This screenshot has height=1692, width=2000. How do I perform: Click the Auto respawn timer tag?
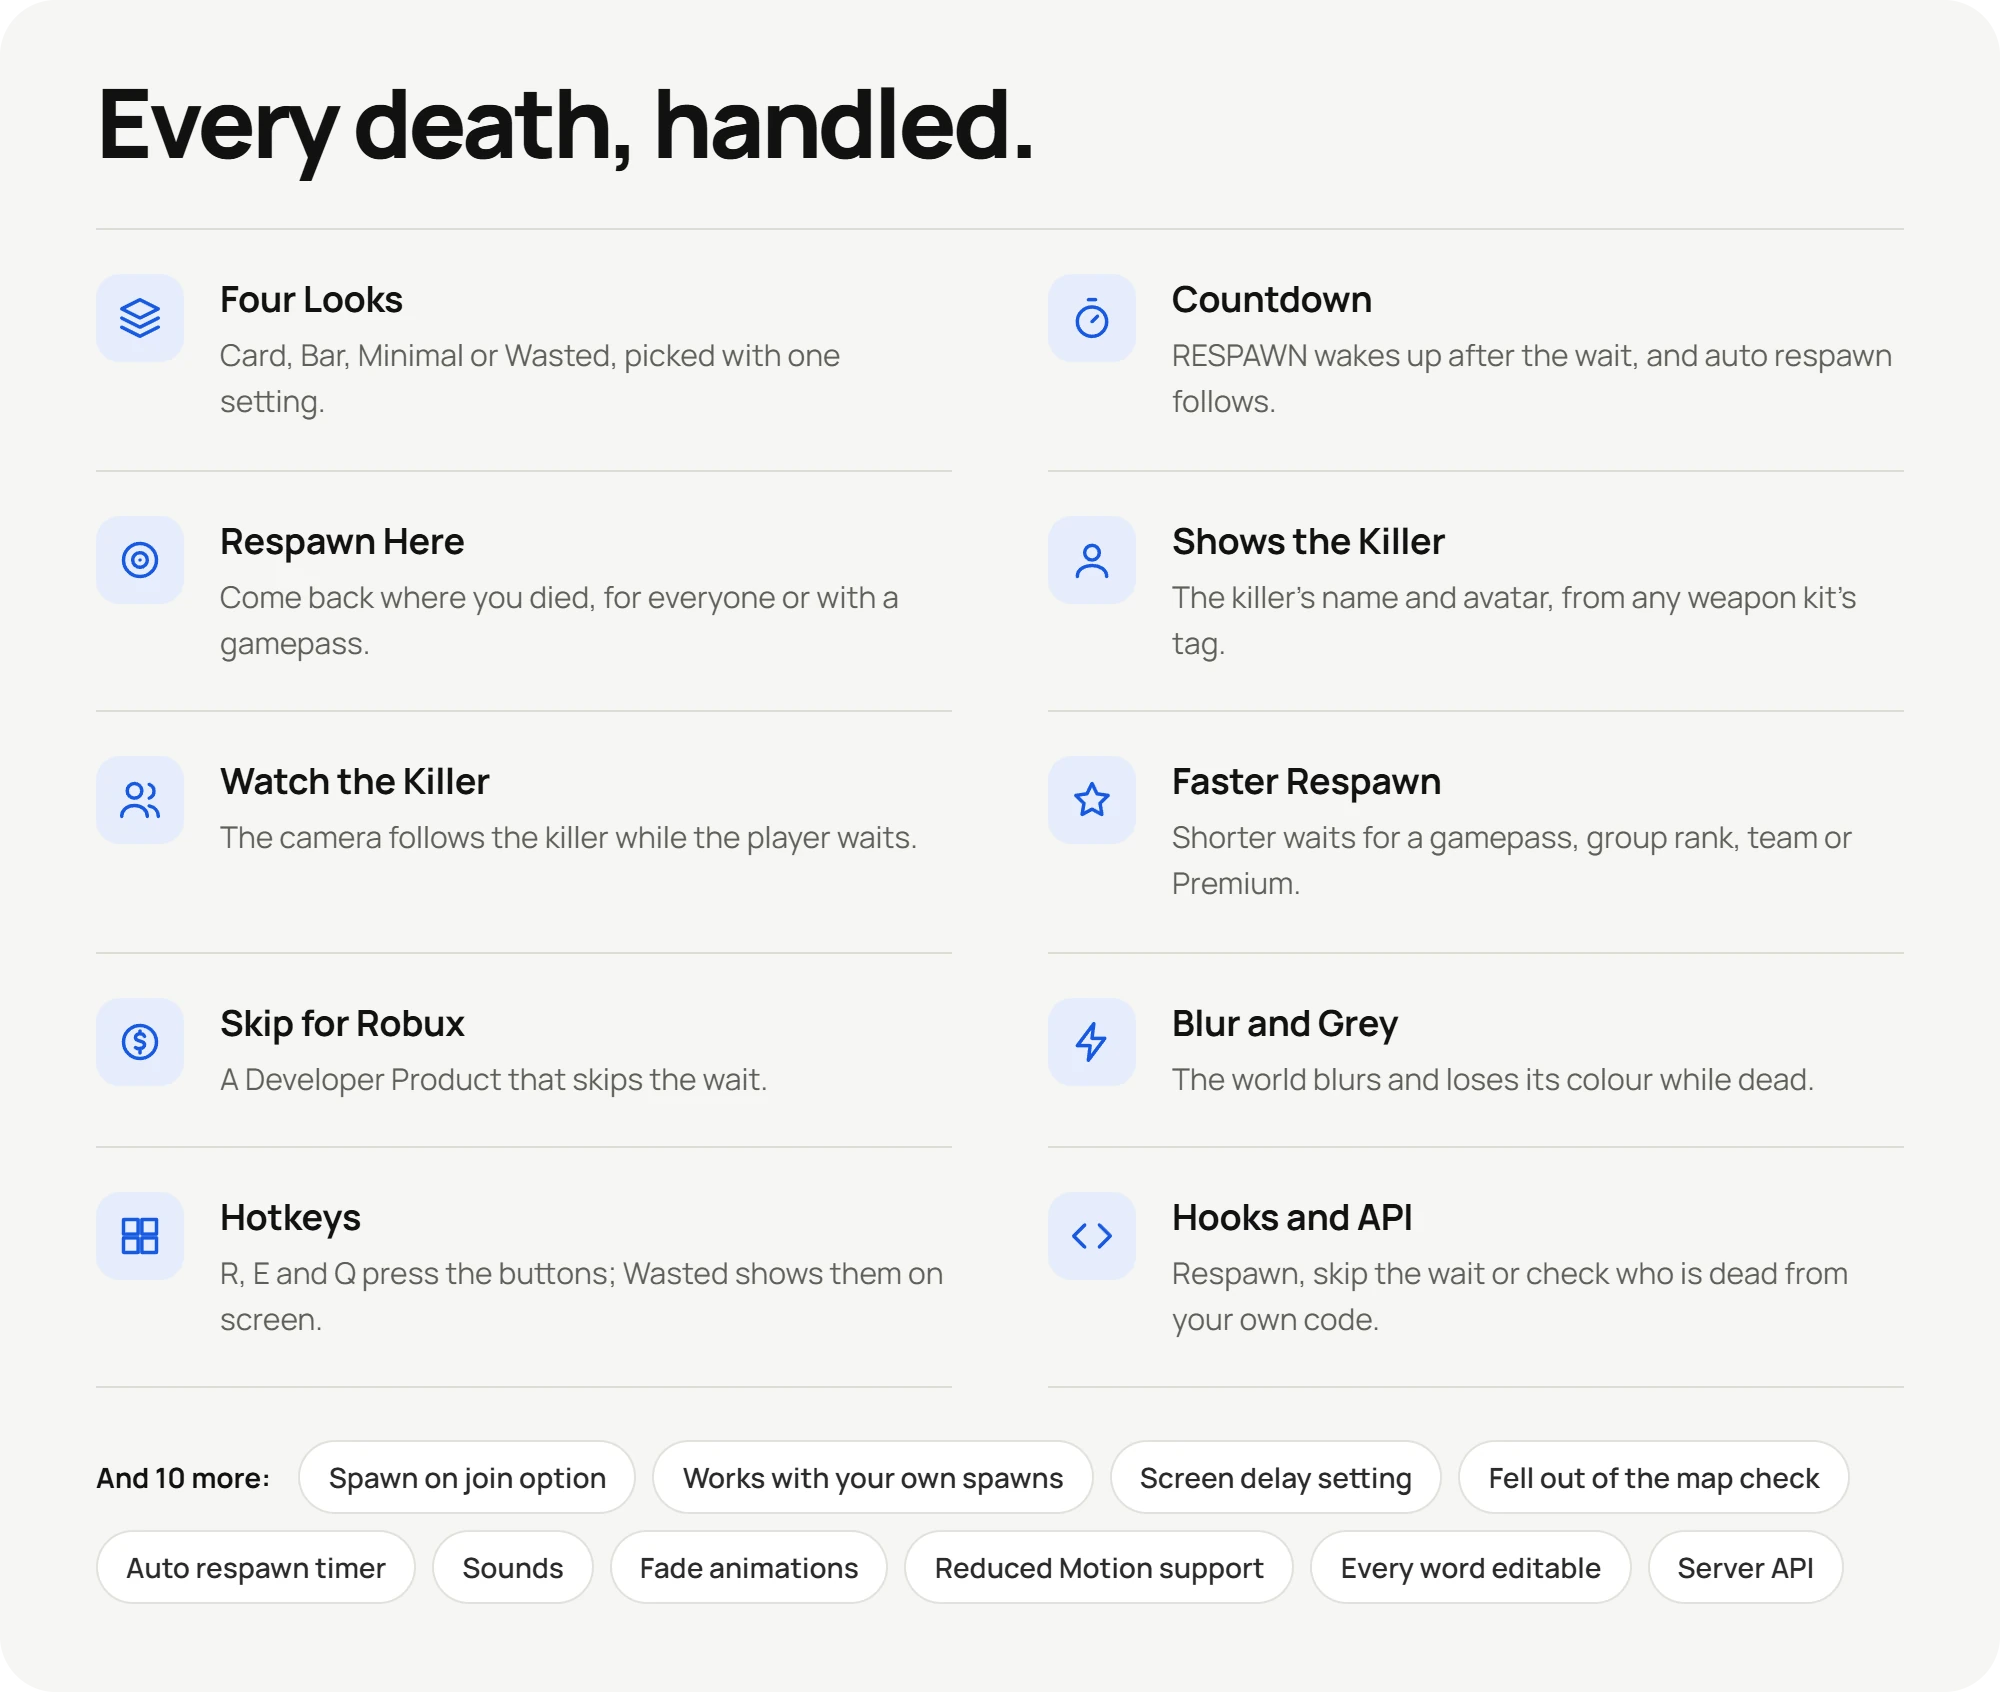(256, 1567)
